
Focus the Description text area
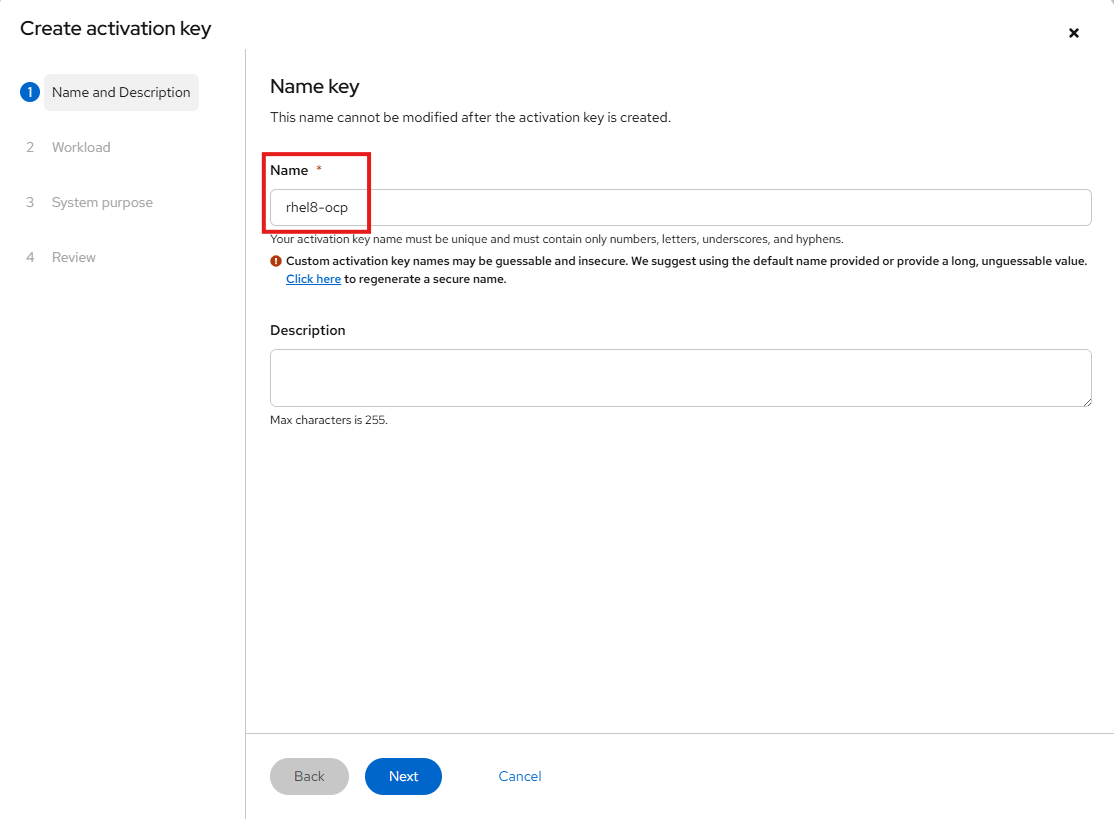(x=680, y=378)
